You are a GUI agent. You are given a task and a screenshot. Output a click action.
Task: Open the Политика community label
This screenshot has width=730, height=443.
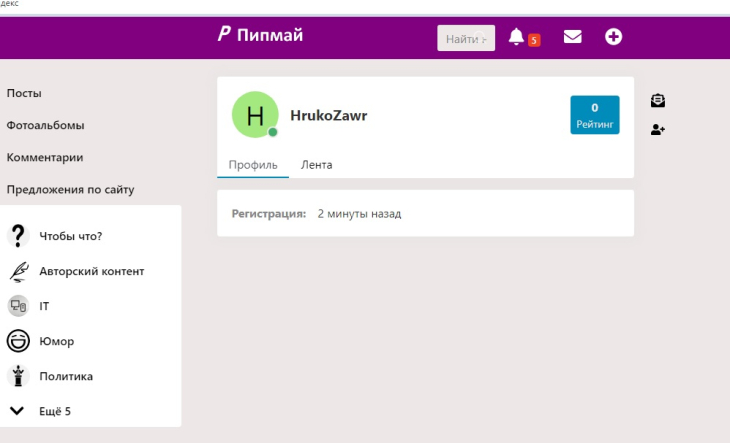[x=66, y=376]
